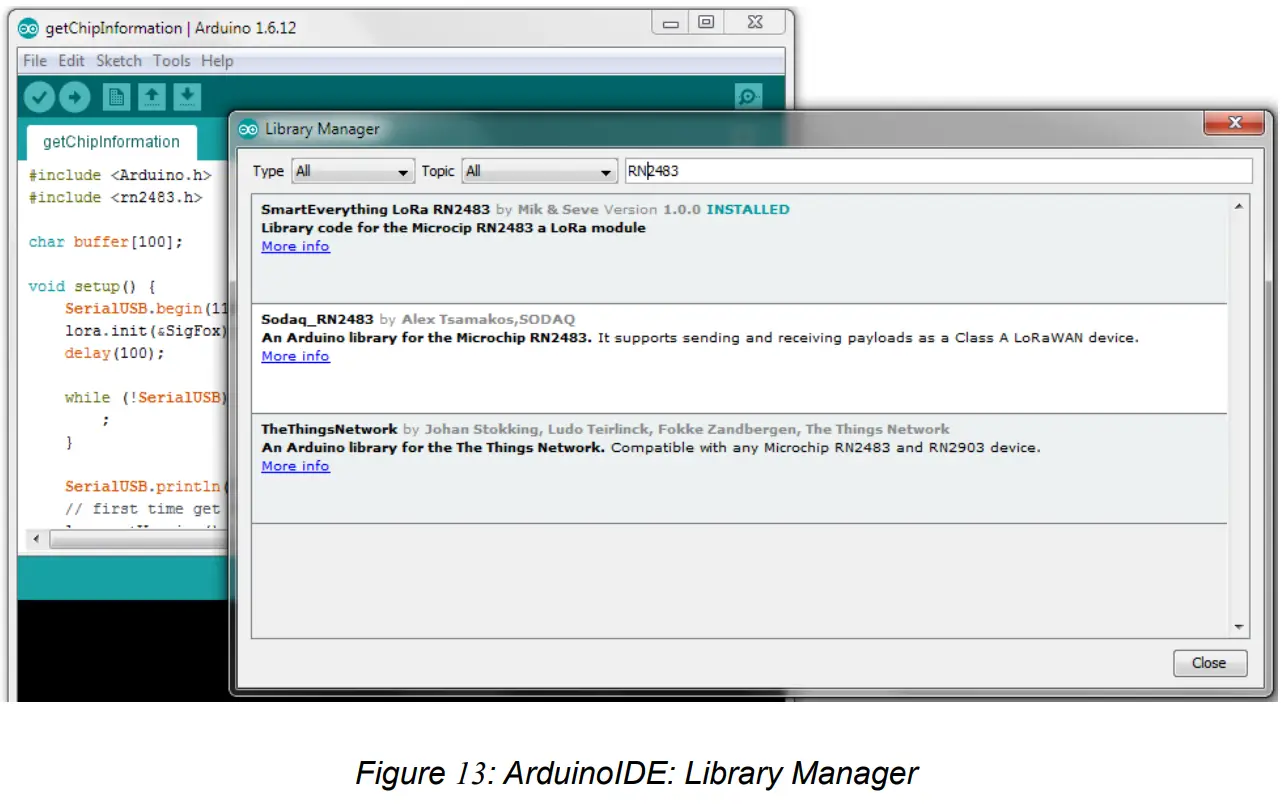Image resolution: width=1285 pixels, height=807 pixels.
Task: Click the Upload arrow icon
Action: click(x=75, y=97)
